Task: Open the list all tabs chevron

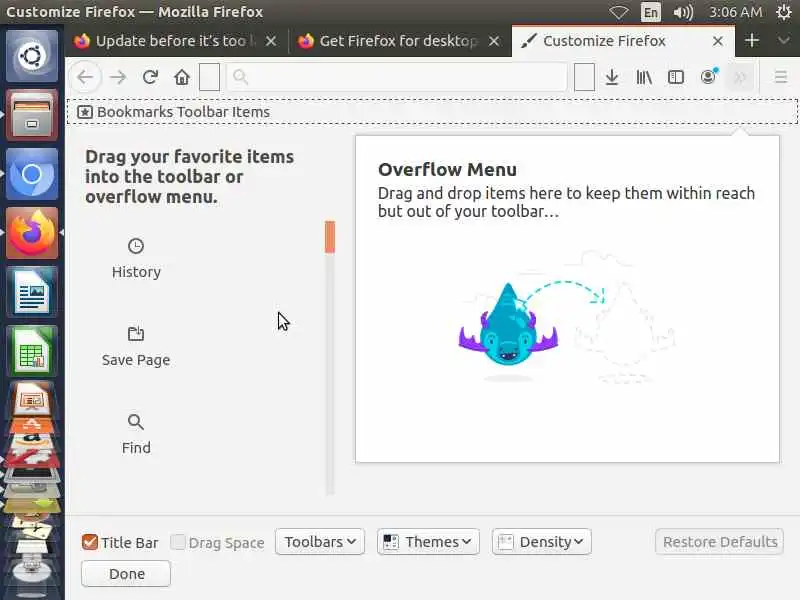Action: click(784, 40)
